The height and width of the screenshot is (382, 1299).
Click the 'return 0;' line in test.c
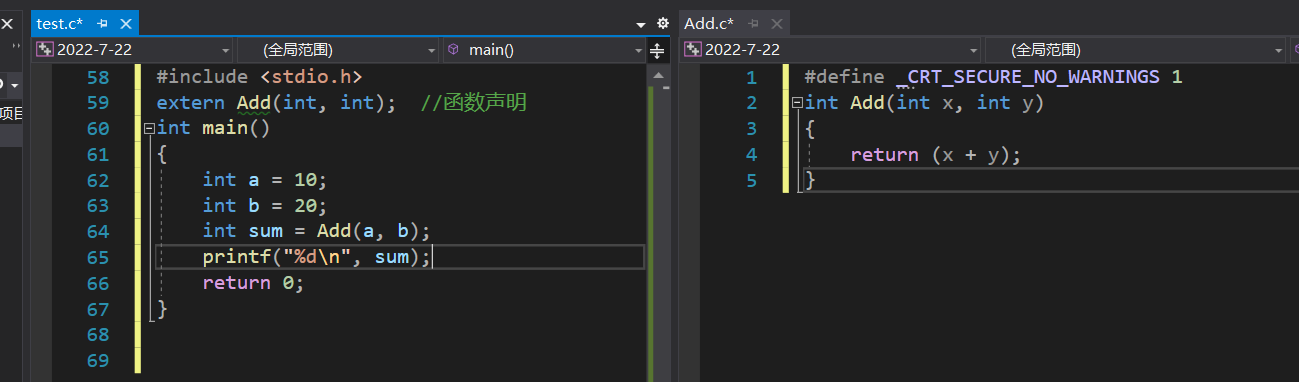(x=253, y=283)
